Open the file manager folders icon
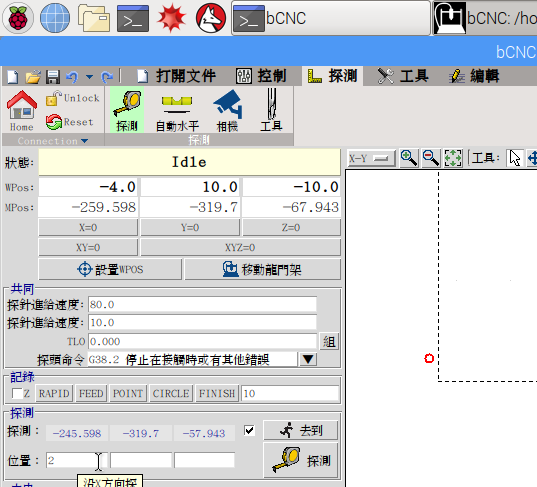The height and width of the screenshot is (487, 537). (x=94, y=18)
